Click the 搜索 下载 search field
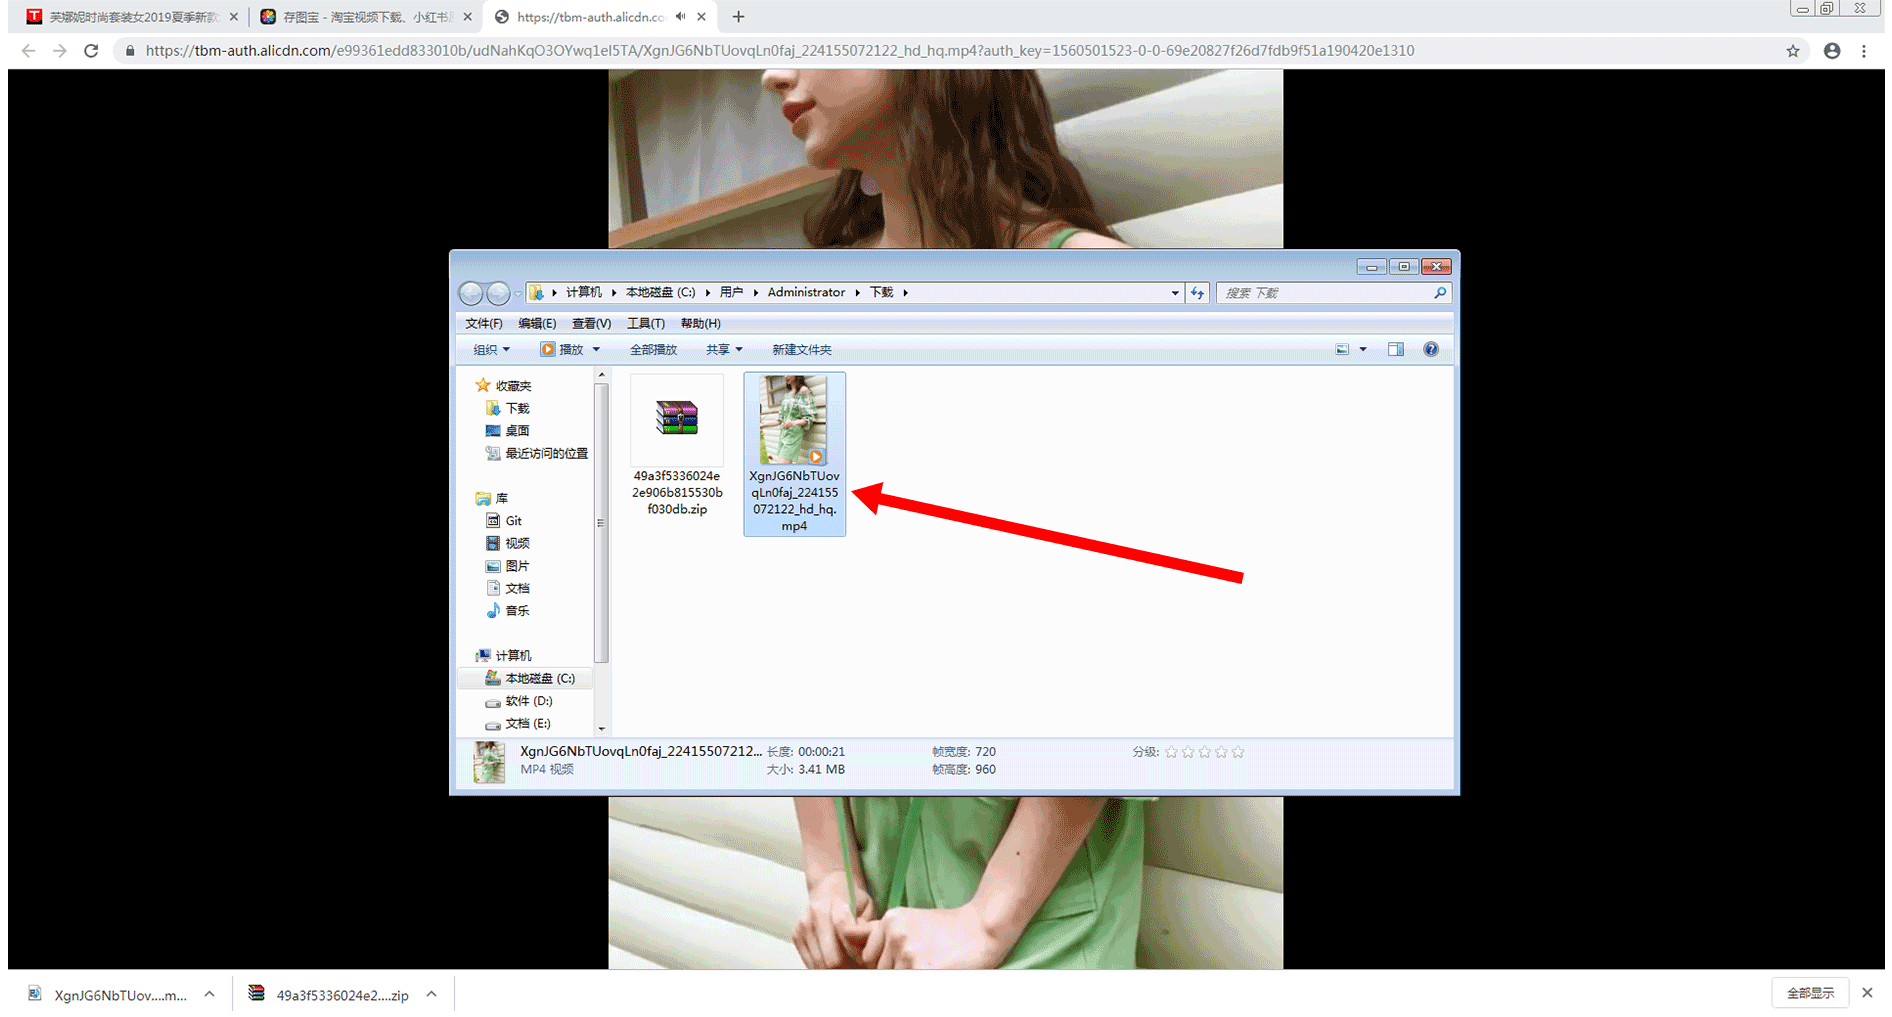Image resolution: width=1892 pixels, height=1017 pixels. pos(1325,293)
